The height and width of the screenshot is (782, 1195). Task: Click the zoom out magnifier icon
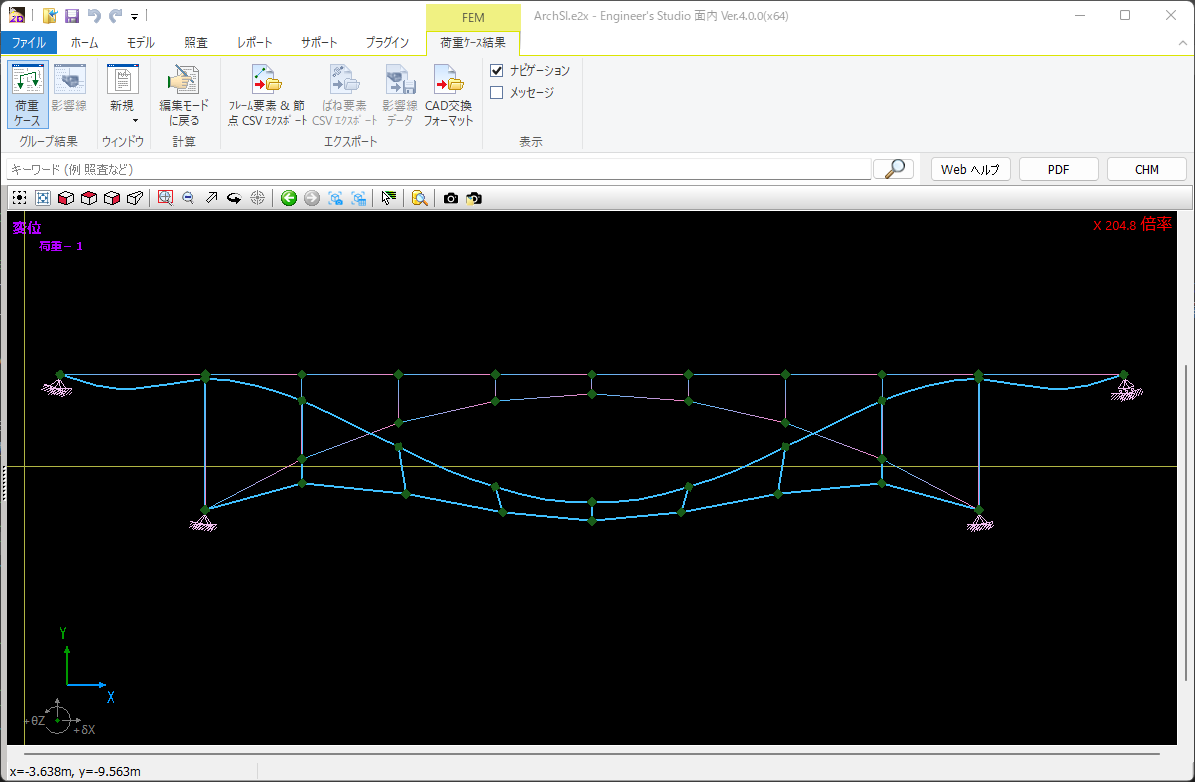point(188,198)
